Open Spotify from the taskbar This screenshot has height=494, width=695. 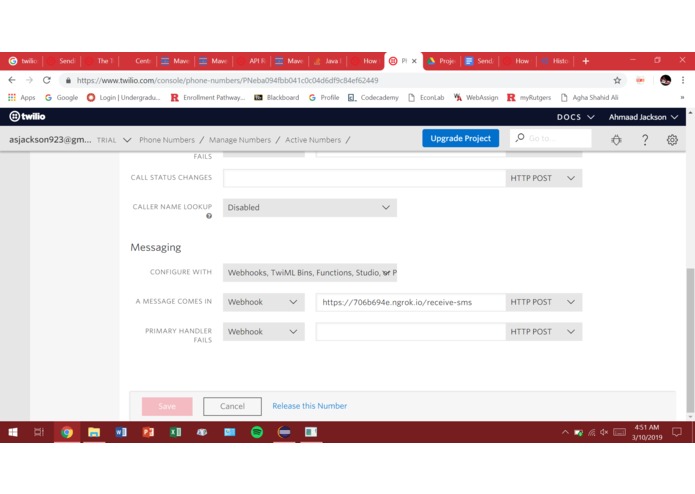pyautogui.click(x=257, y=432)
